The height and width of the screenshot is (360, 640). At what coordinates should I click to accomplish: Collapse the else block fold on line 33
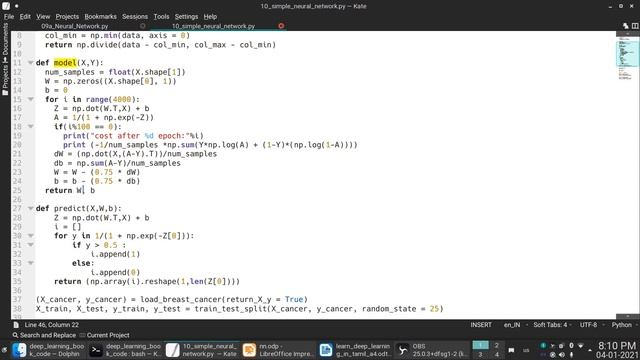tap(31, 263)
